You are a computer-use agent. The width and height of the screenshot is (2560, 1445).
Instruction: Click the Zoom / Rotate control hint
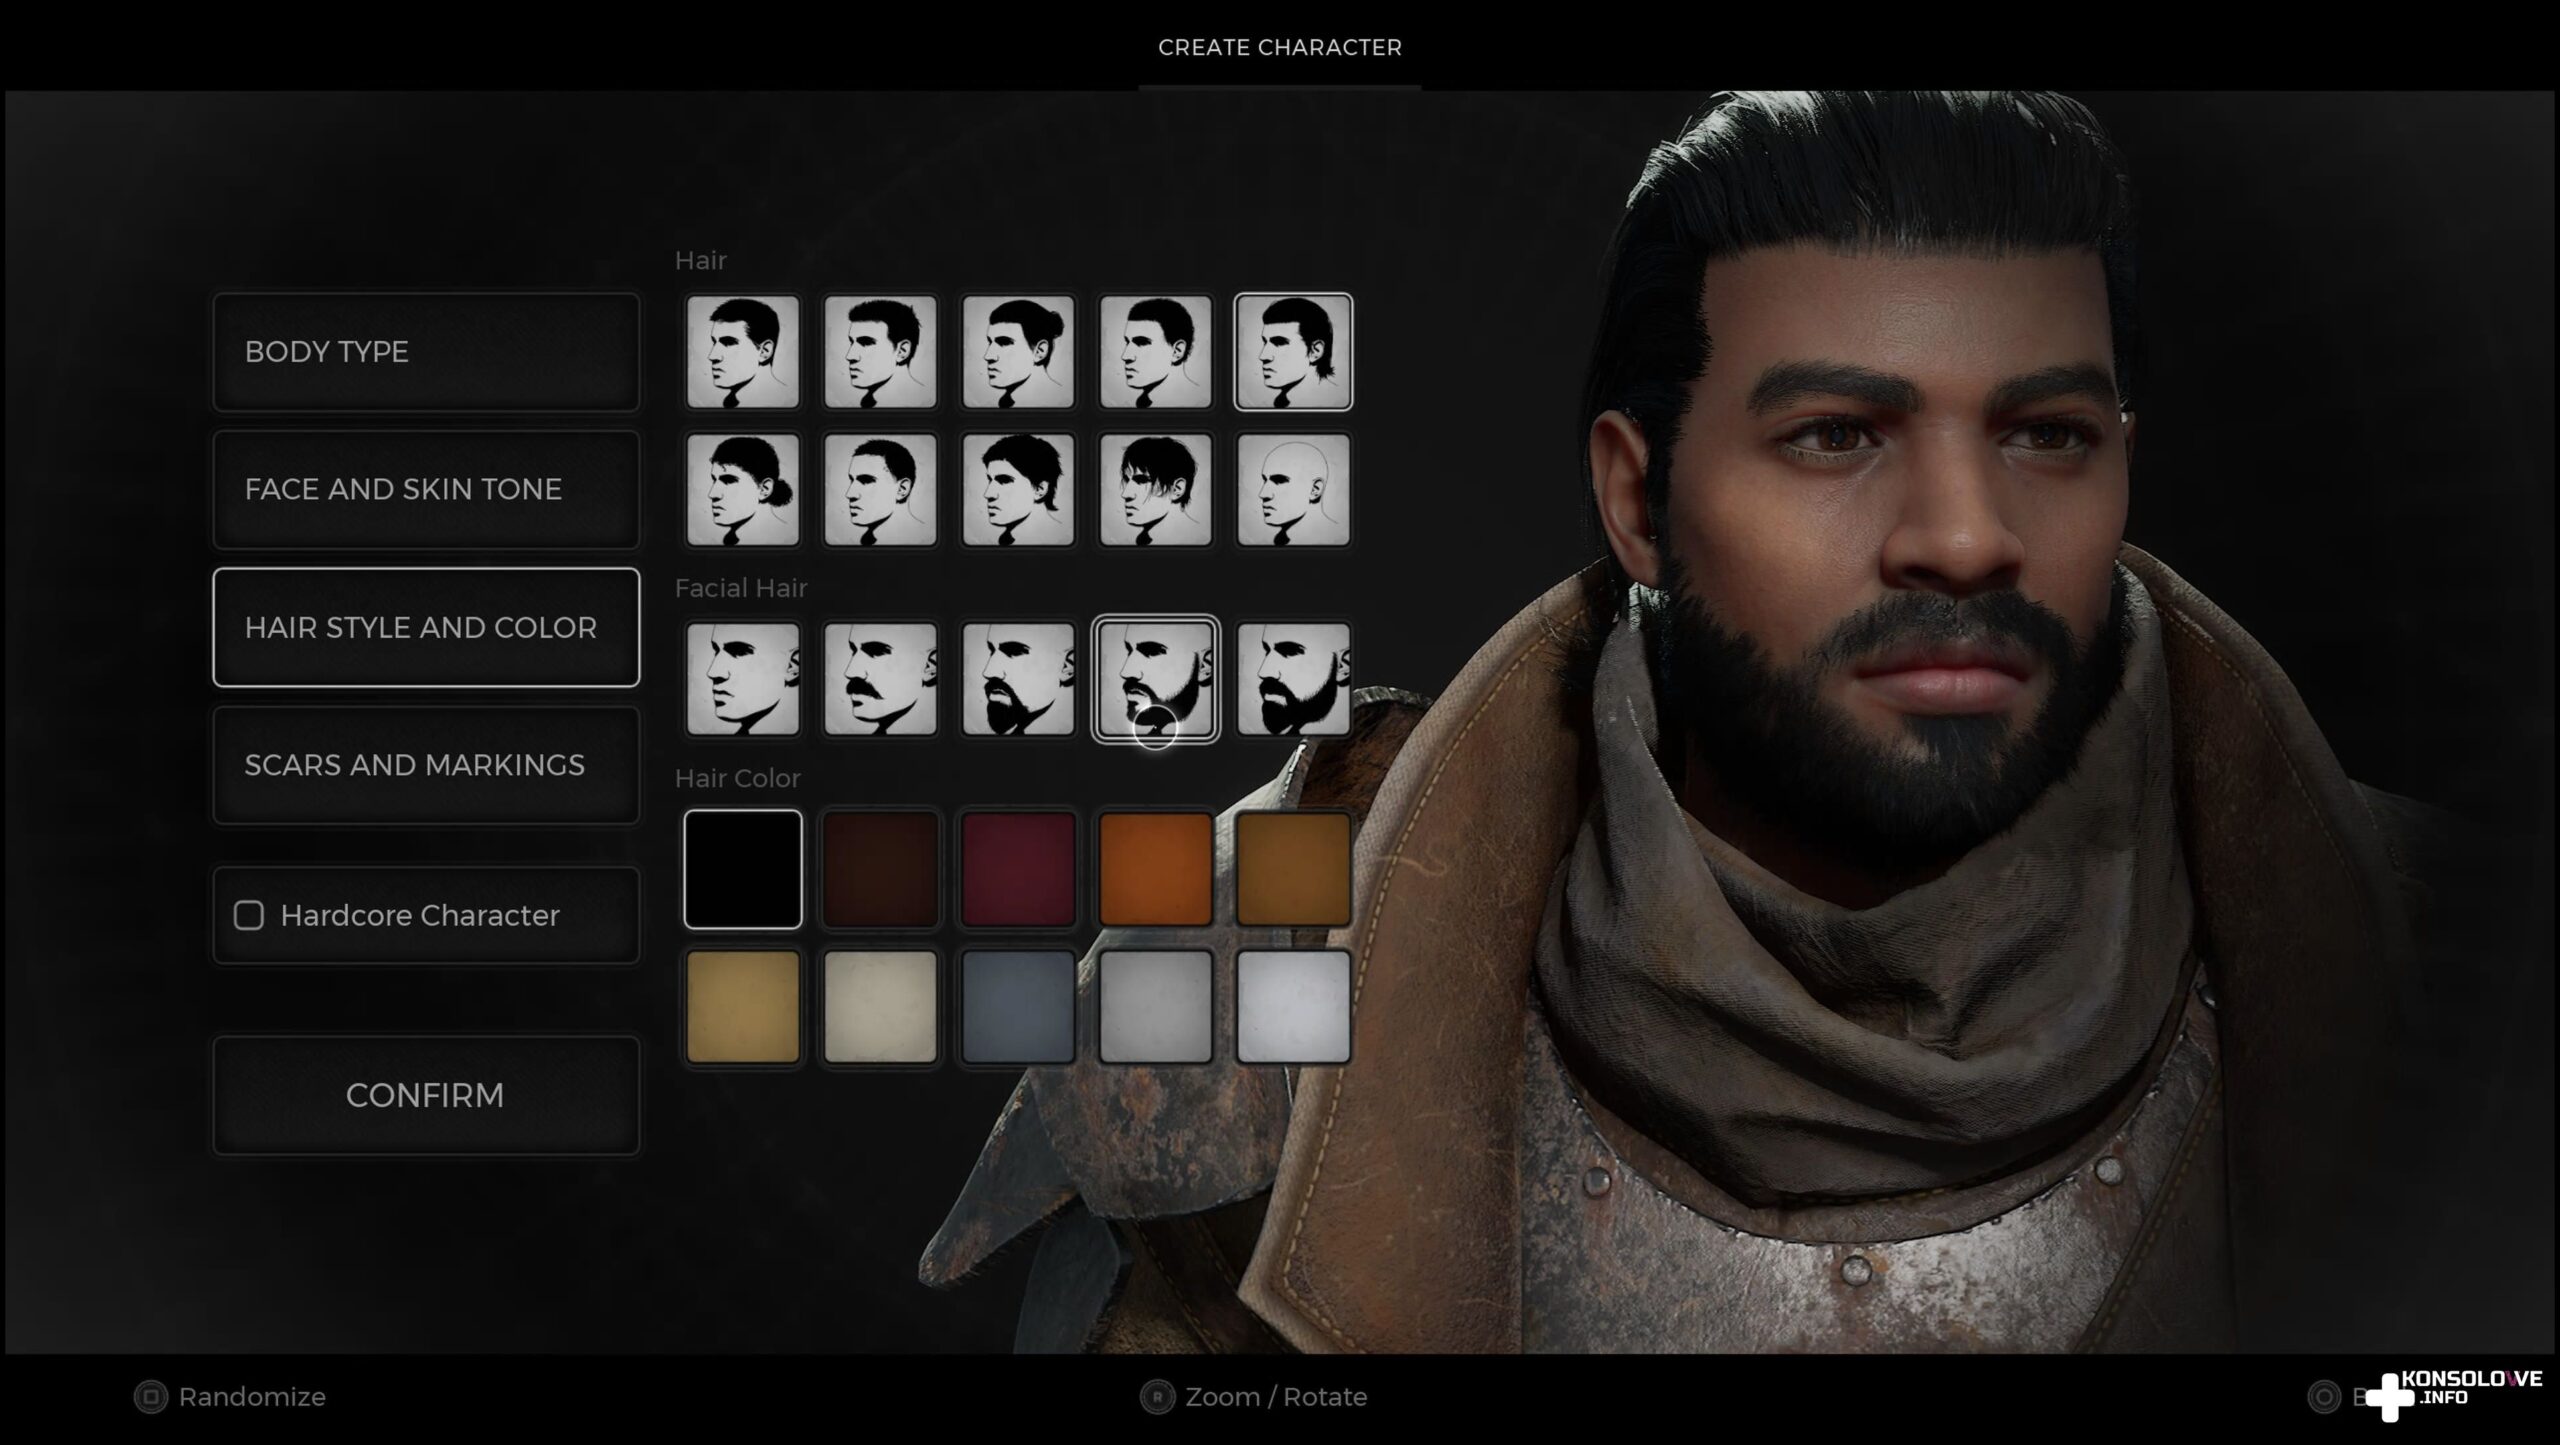point(1254,1397)
